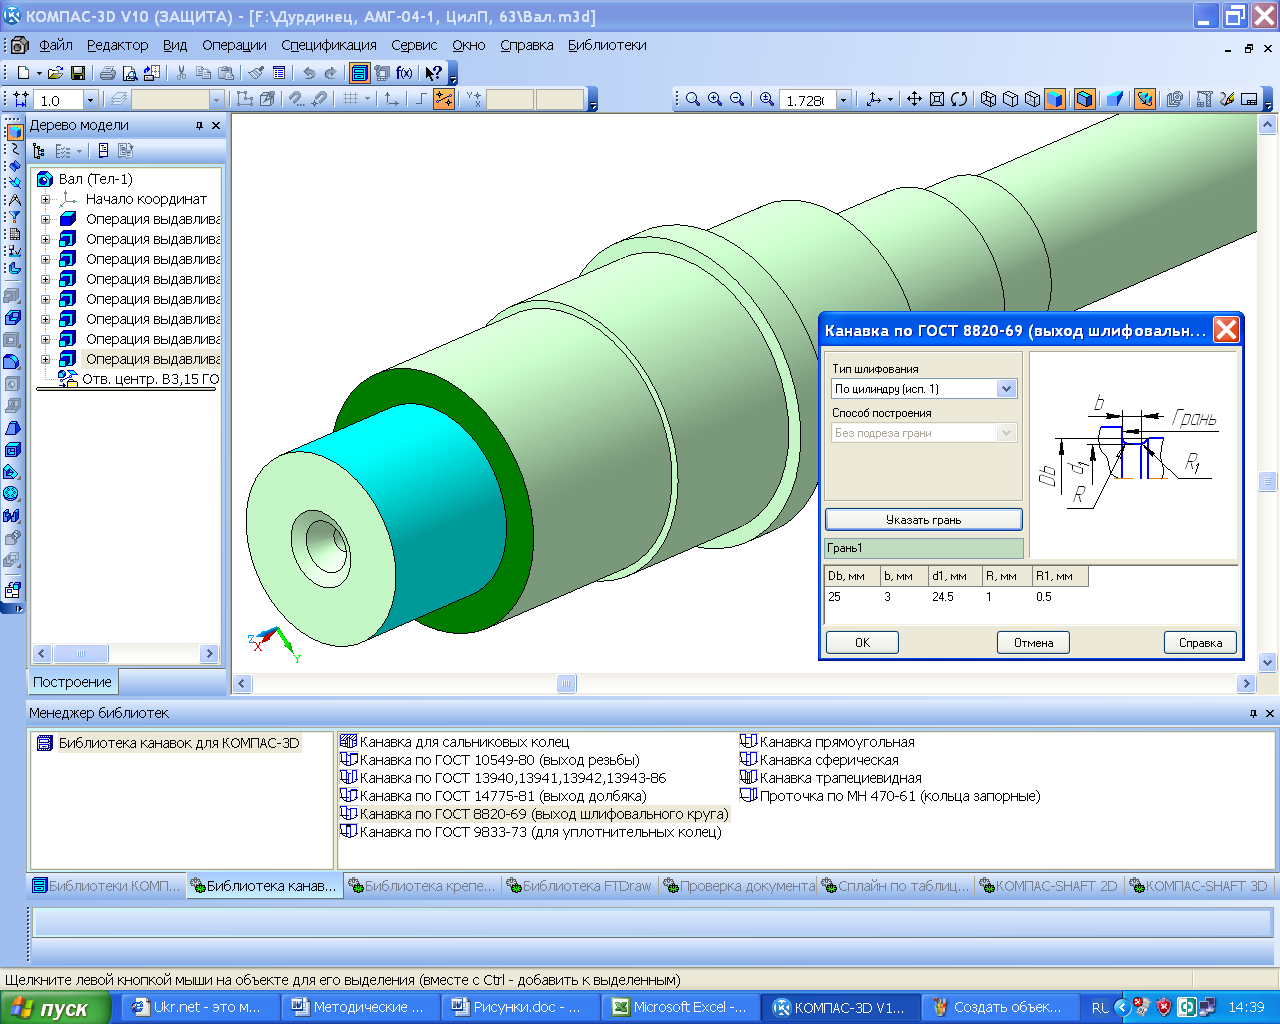
Task: Confirm the groove dialog with ОК
Action: click(x=862, y=643)
